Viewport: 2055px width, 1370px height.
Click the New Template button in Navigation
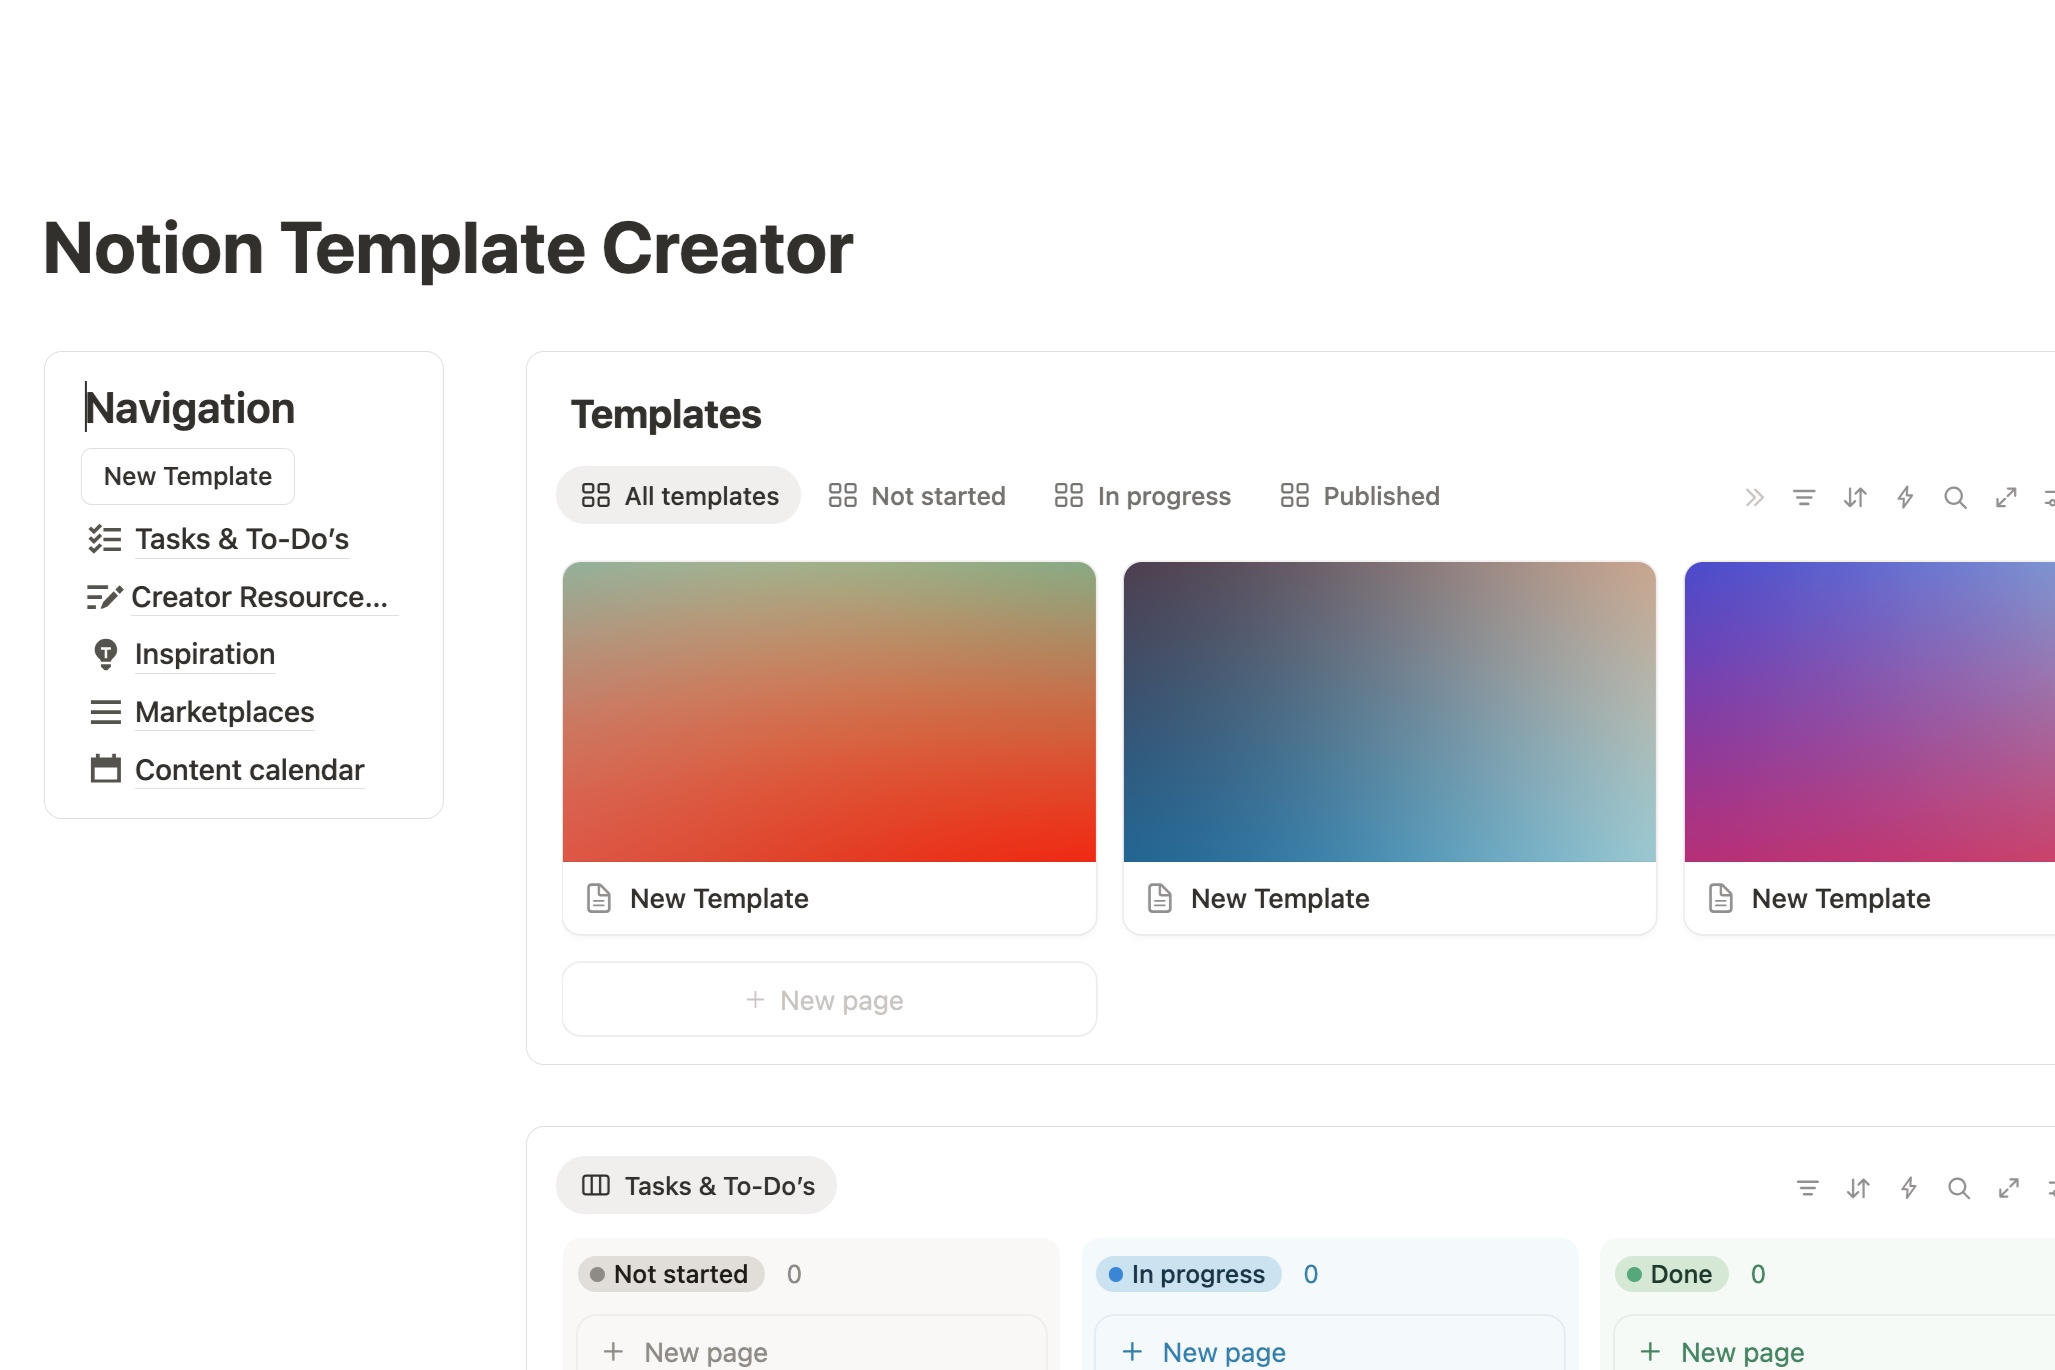click(x=188, y=476)
